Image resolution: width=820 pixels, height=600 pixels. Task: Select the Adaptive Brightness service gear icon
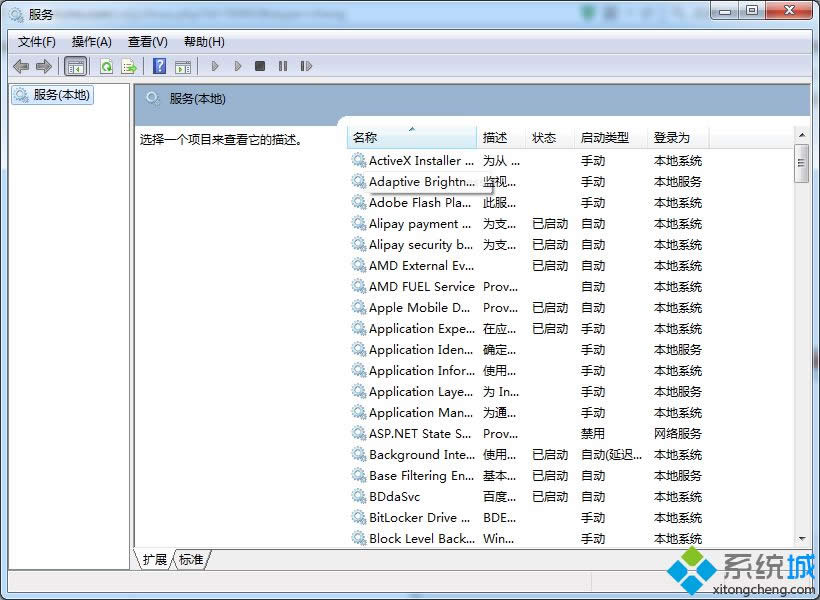pos(359,181)
